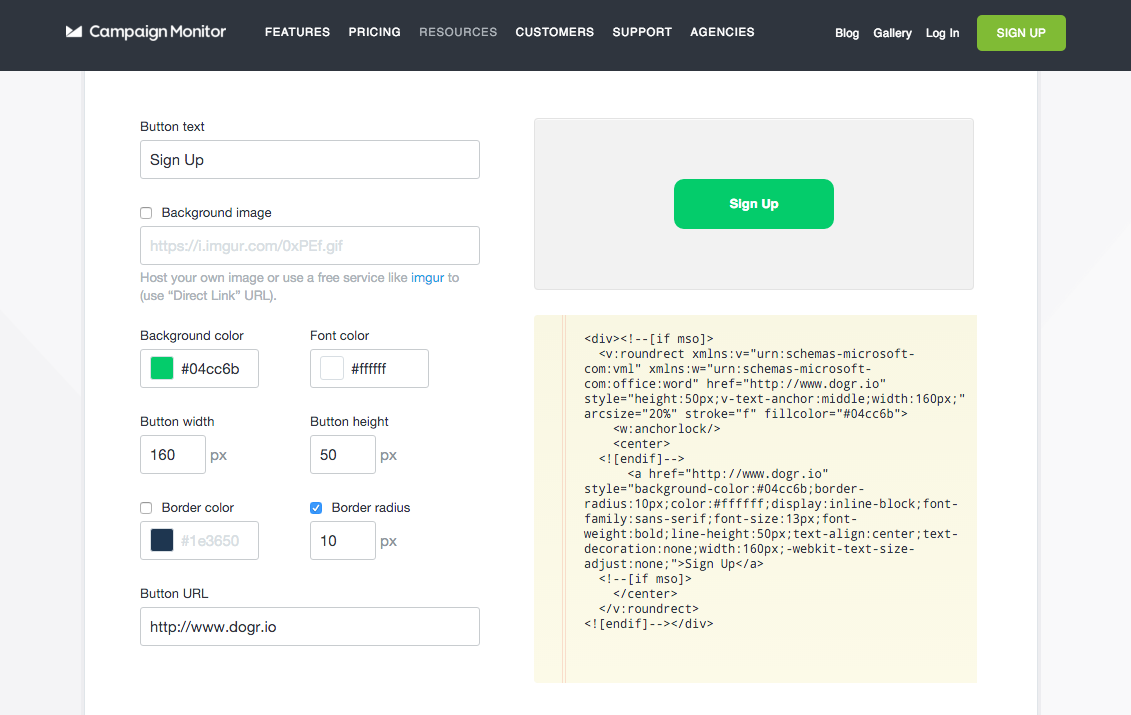Uncheck the Border radius checkbox
The image size is (1131, 715).
click(316, 508)
